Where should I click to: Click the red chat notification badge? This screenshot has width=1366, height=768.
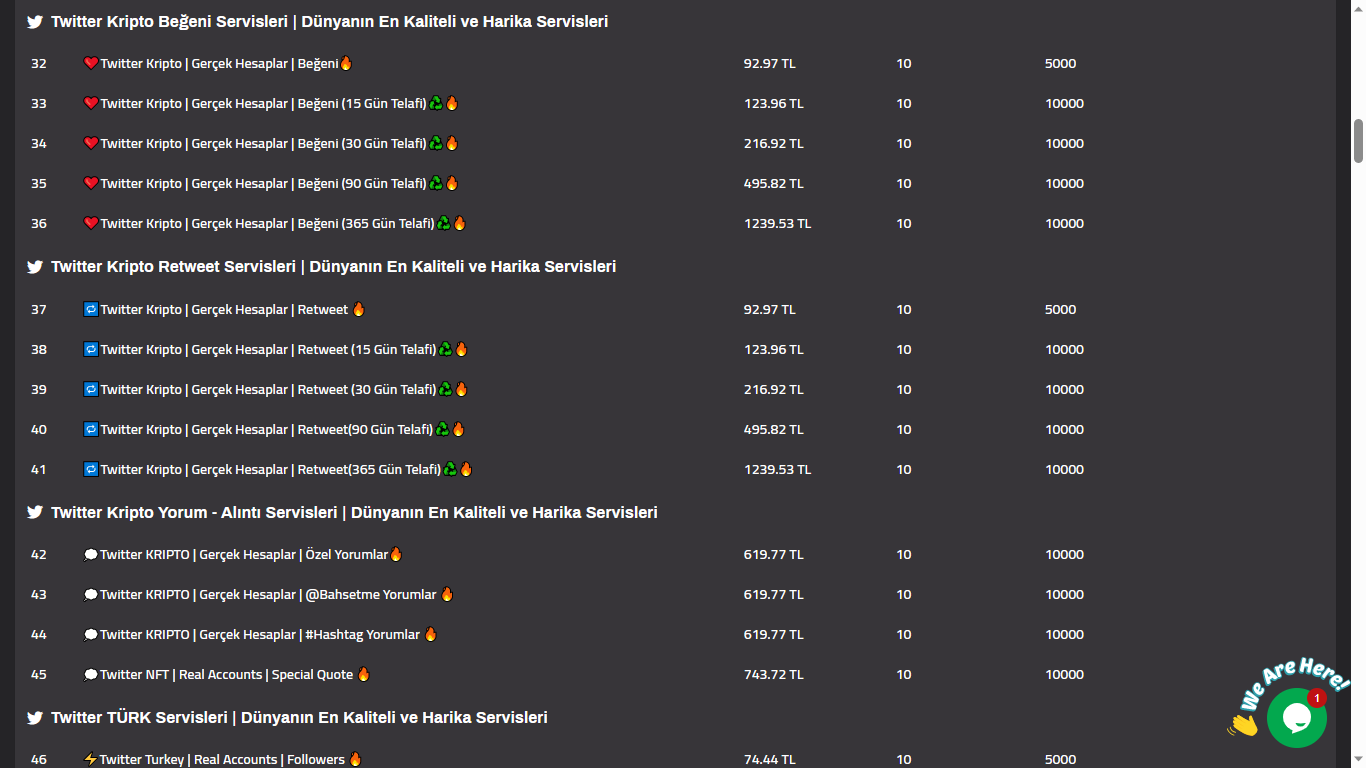coord(1317,698)
